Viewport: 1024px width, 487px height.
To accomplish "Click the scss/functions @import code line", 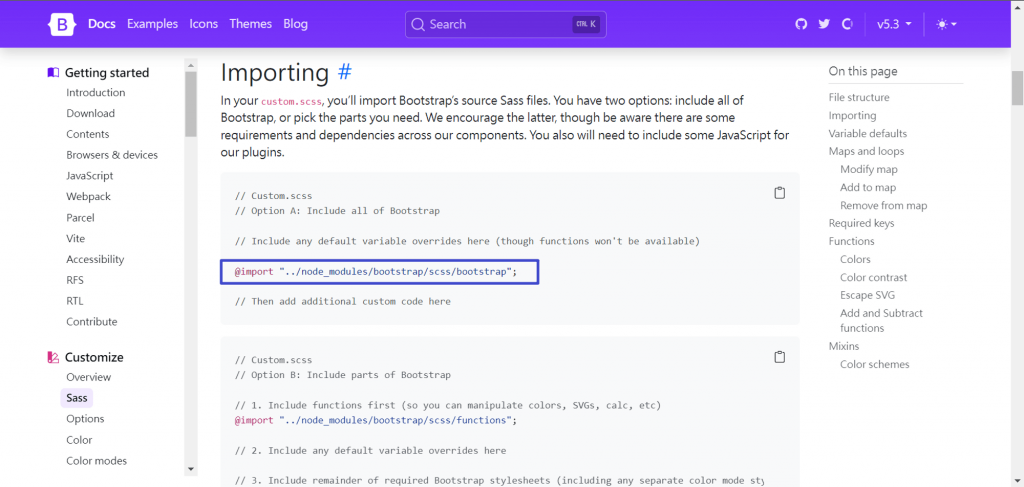I will 376,420.
